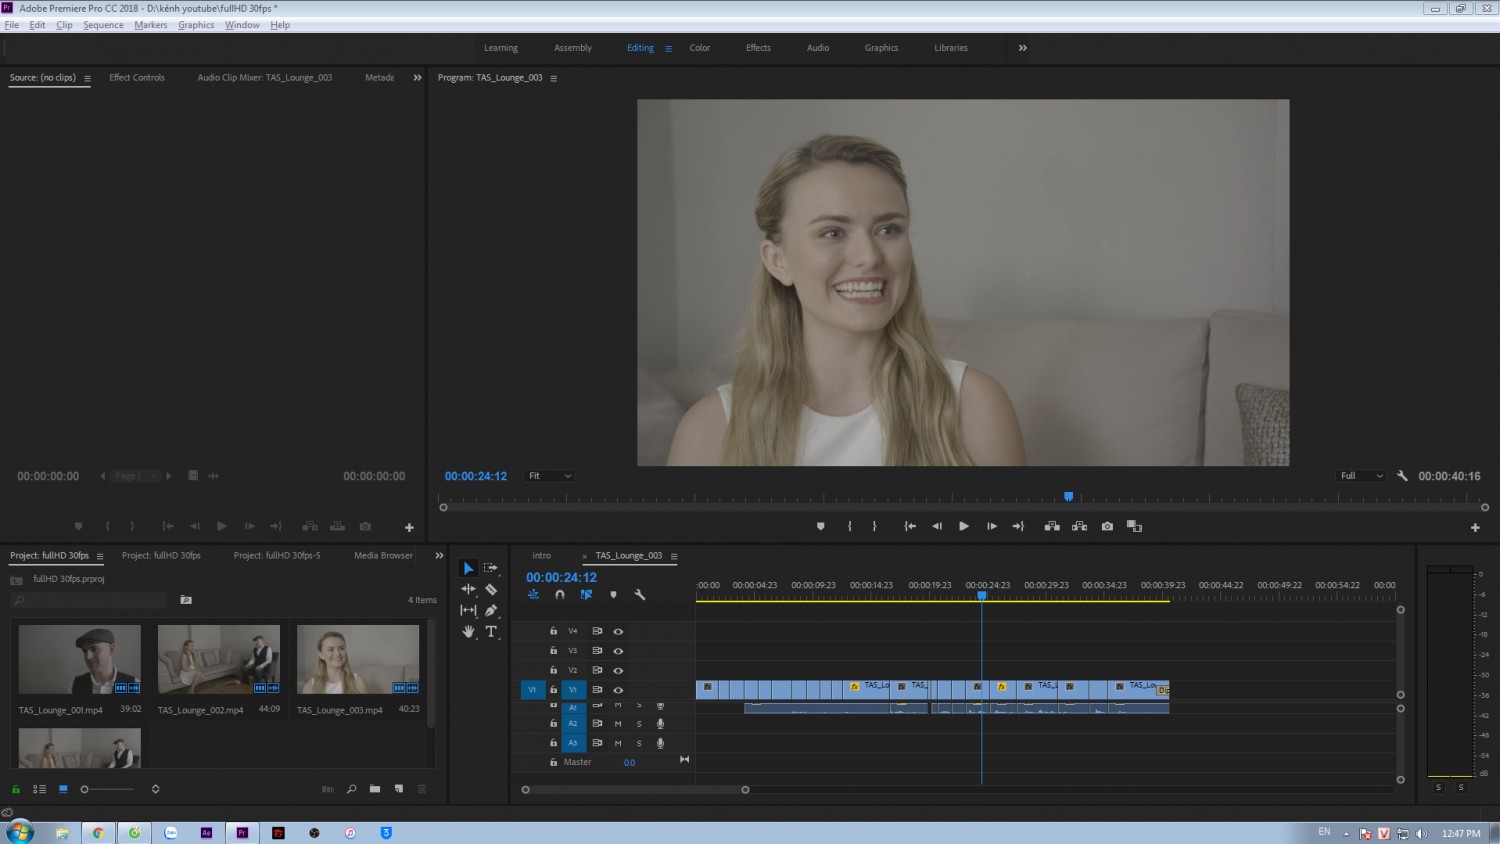Select the Track Select Forward tool
The image size is (1500, 844).
point(491,568)
